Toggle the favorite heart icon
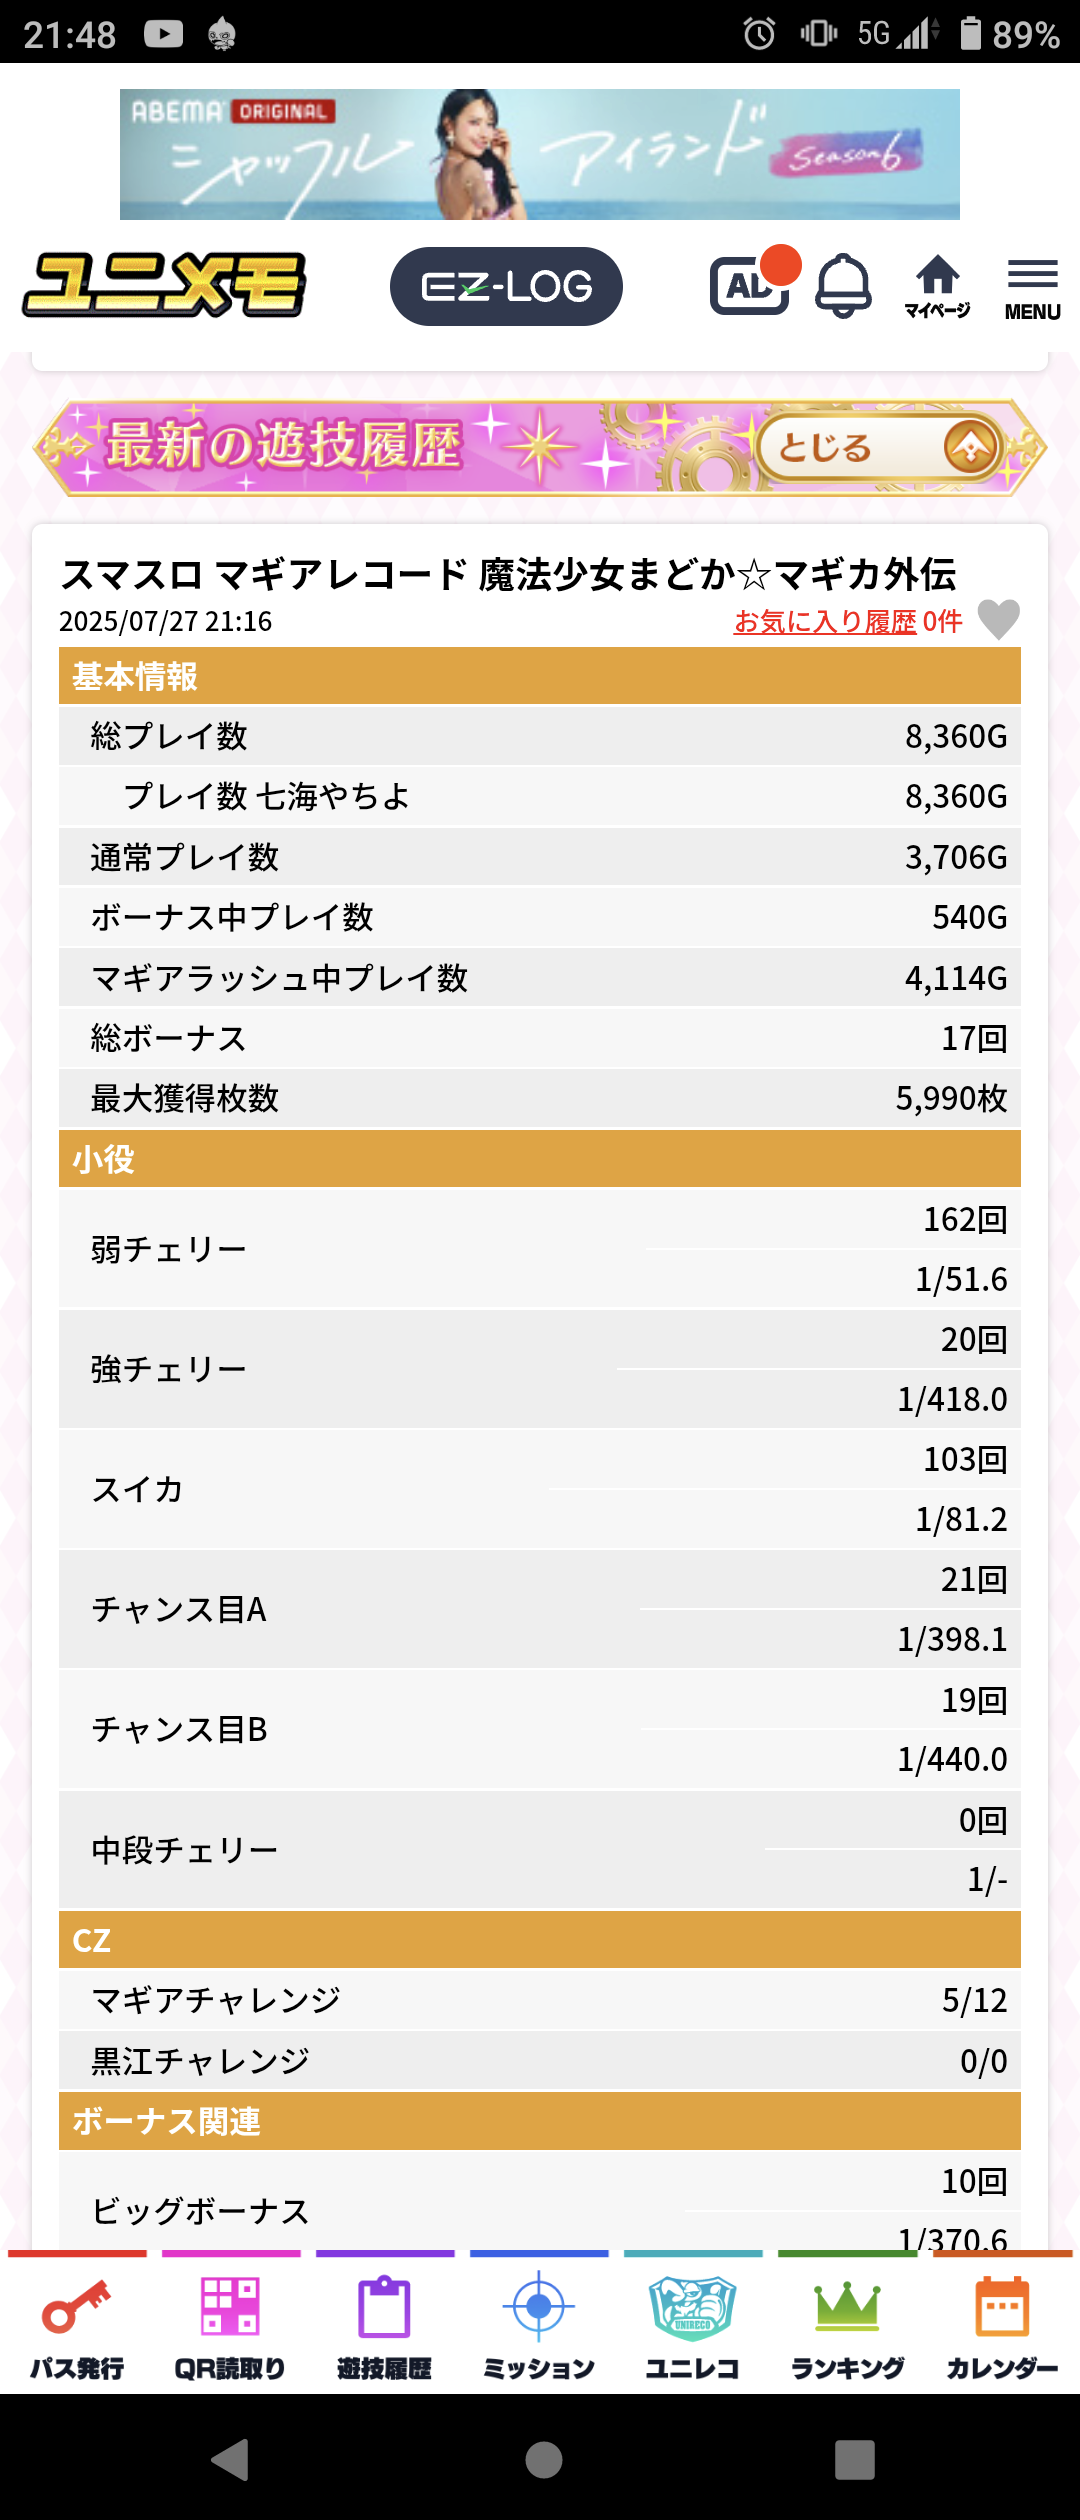The image size is (1080, 2520). click(x=998, y=620)
